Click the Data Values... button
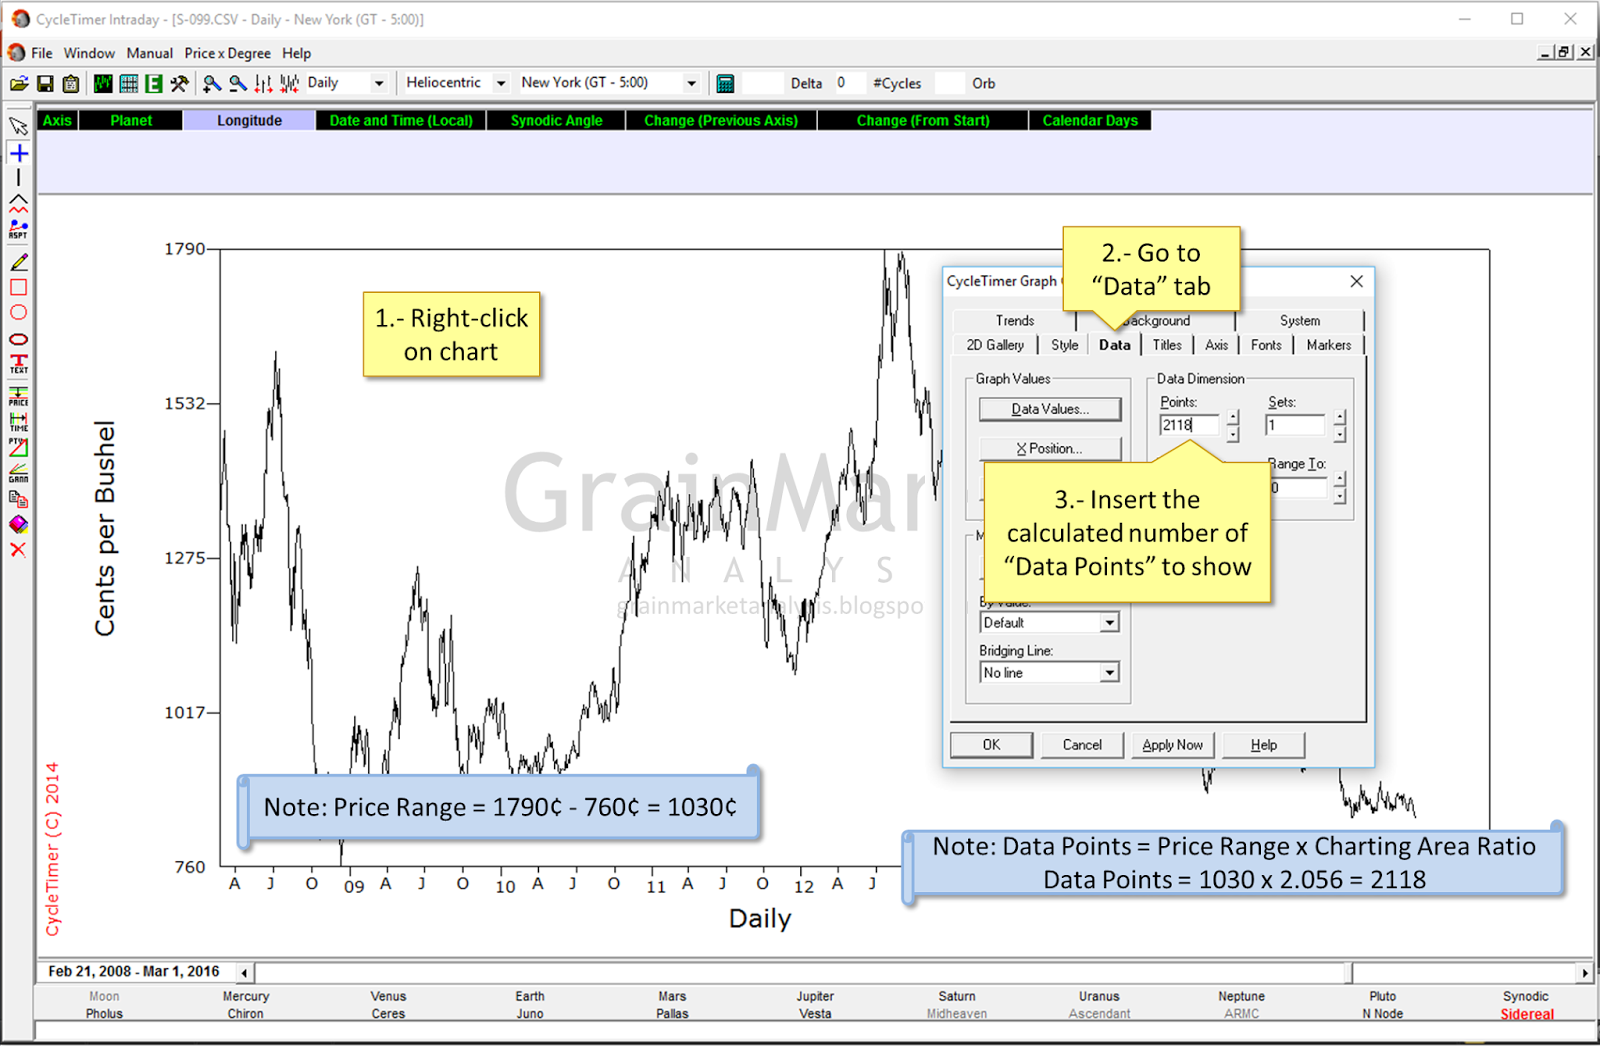 (x=1049, y=408)
